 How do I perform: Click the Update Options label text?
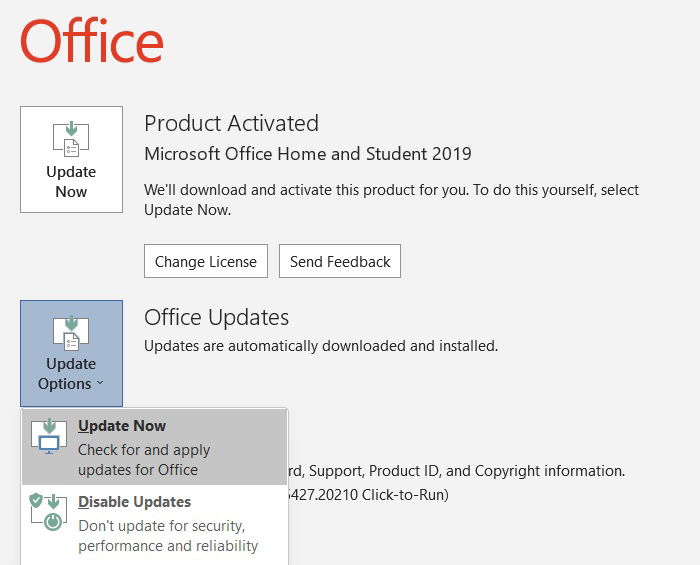click(68, 373)
